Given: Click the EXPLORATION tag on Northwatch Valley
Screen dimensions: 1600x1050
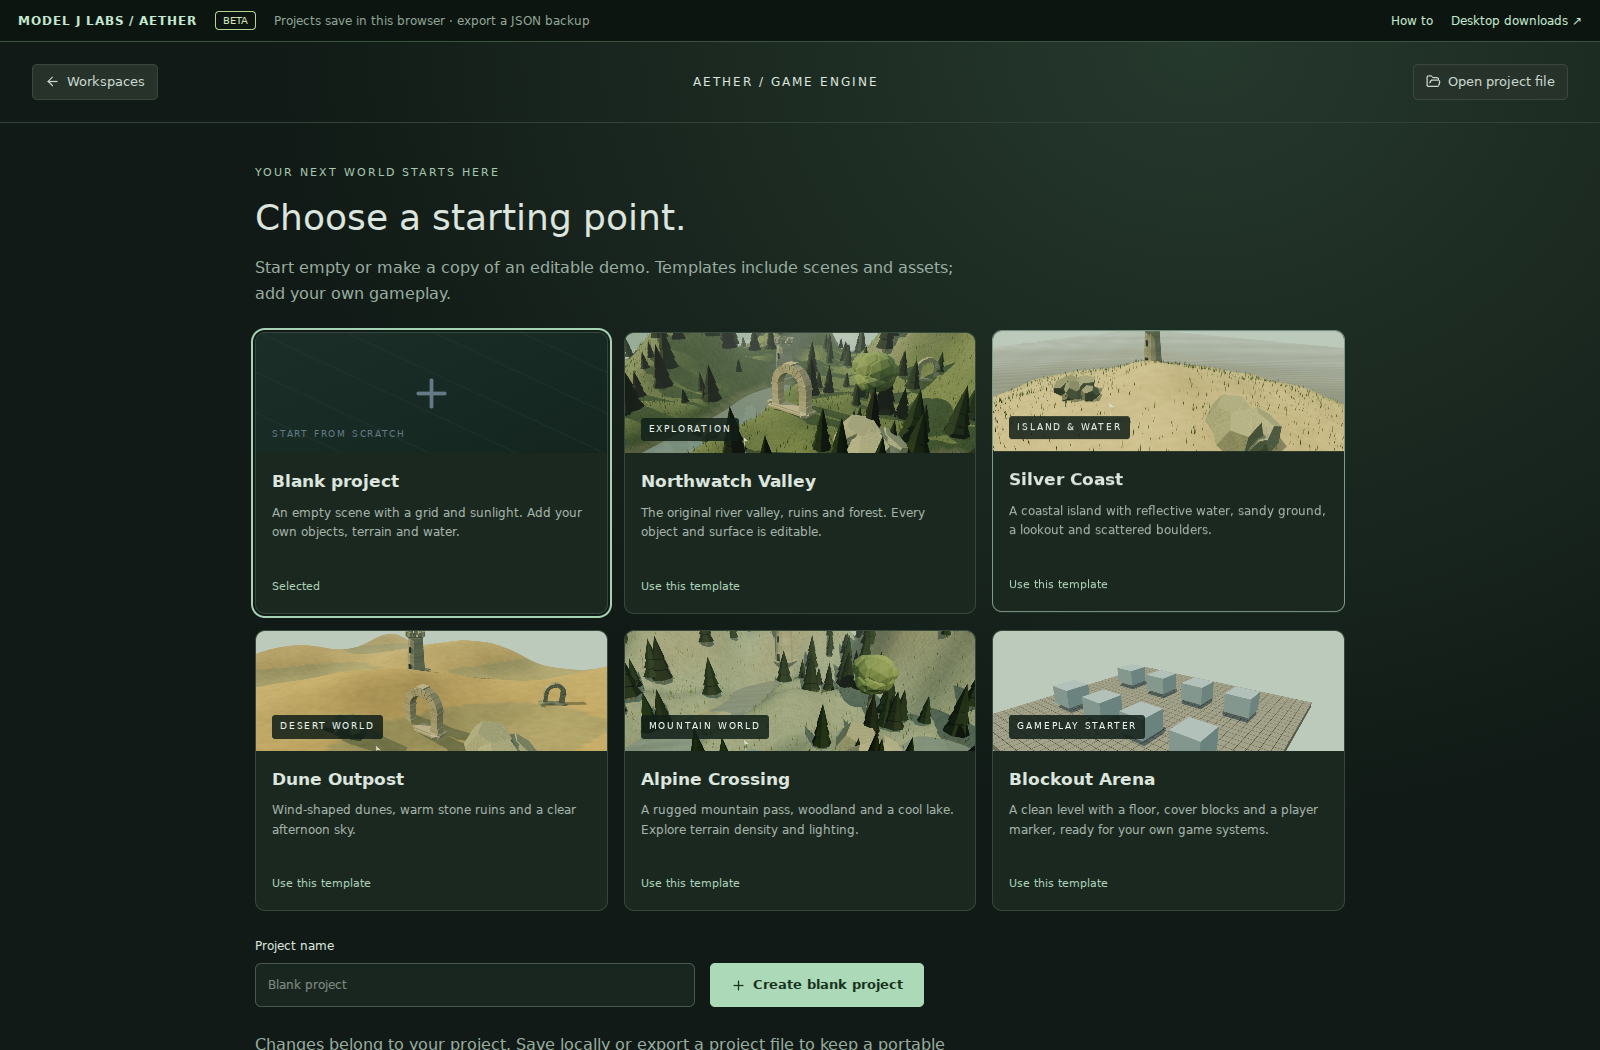Looking at the screenshot, I should click(x=690, y=429).
